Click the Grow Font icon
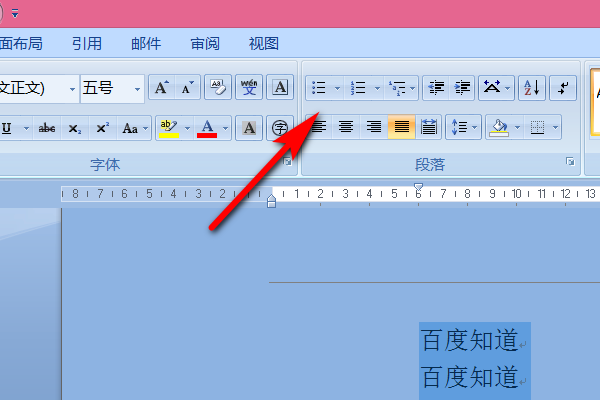 click(162, 88)
